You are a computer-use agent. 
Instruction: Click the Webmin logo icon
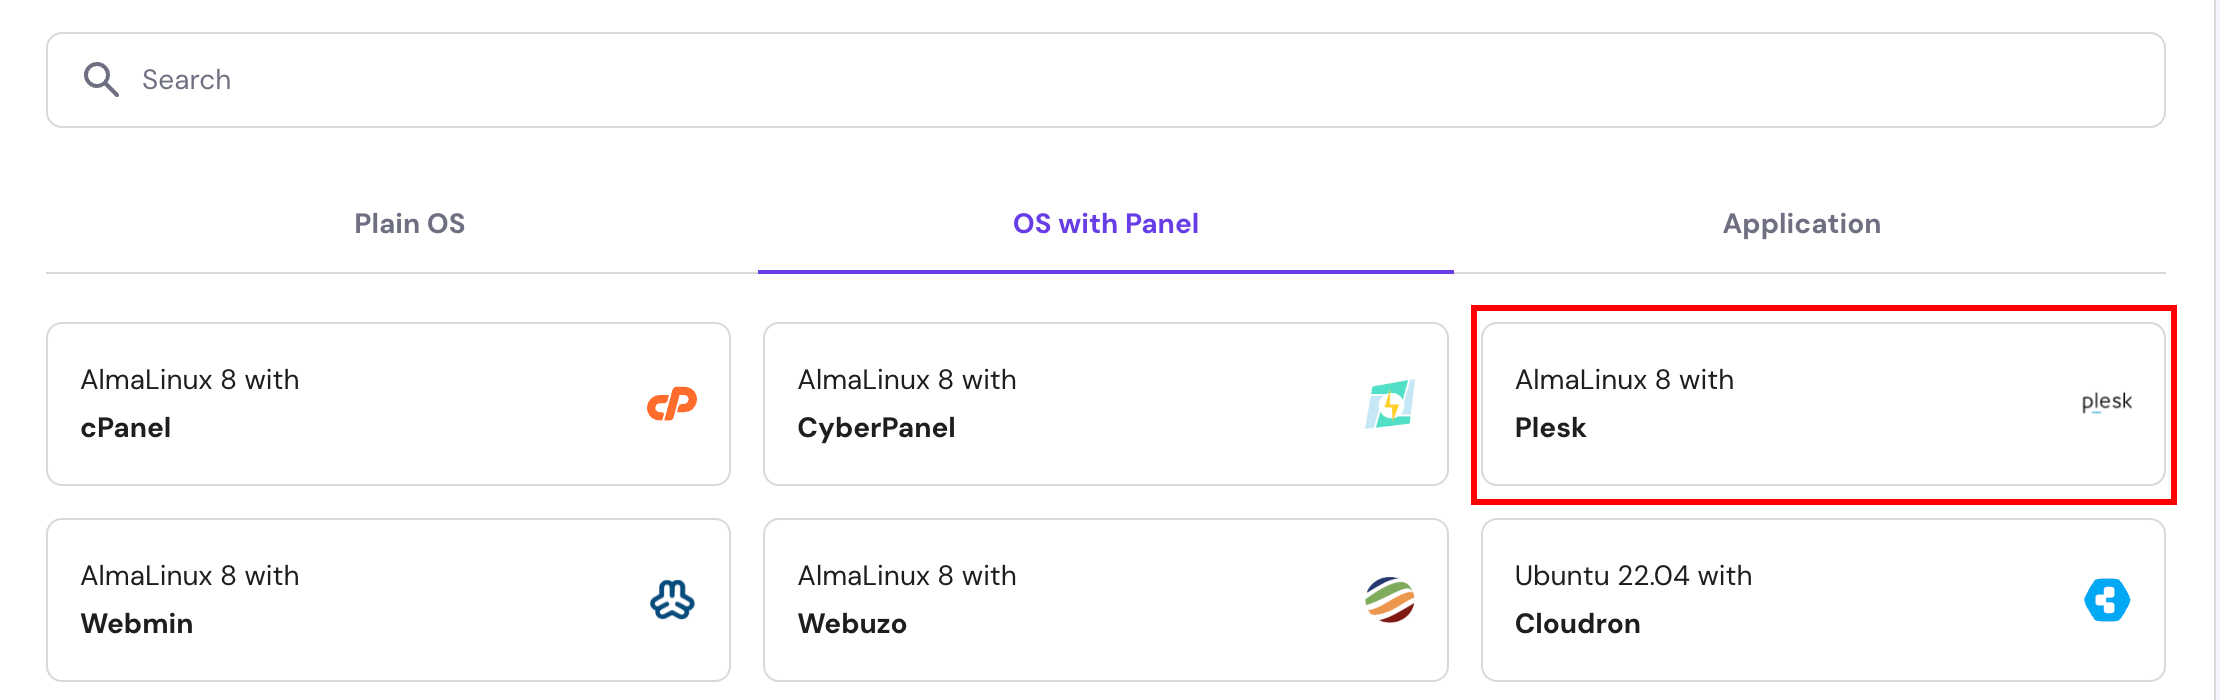coord(672,600)
